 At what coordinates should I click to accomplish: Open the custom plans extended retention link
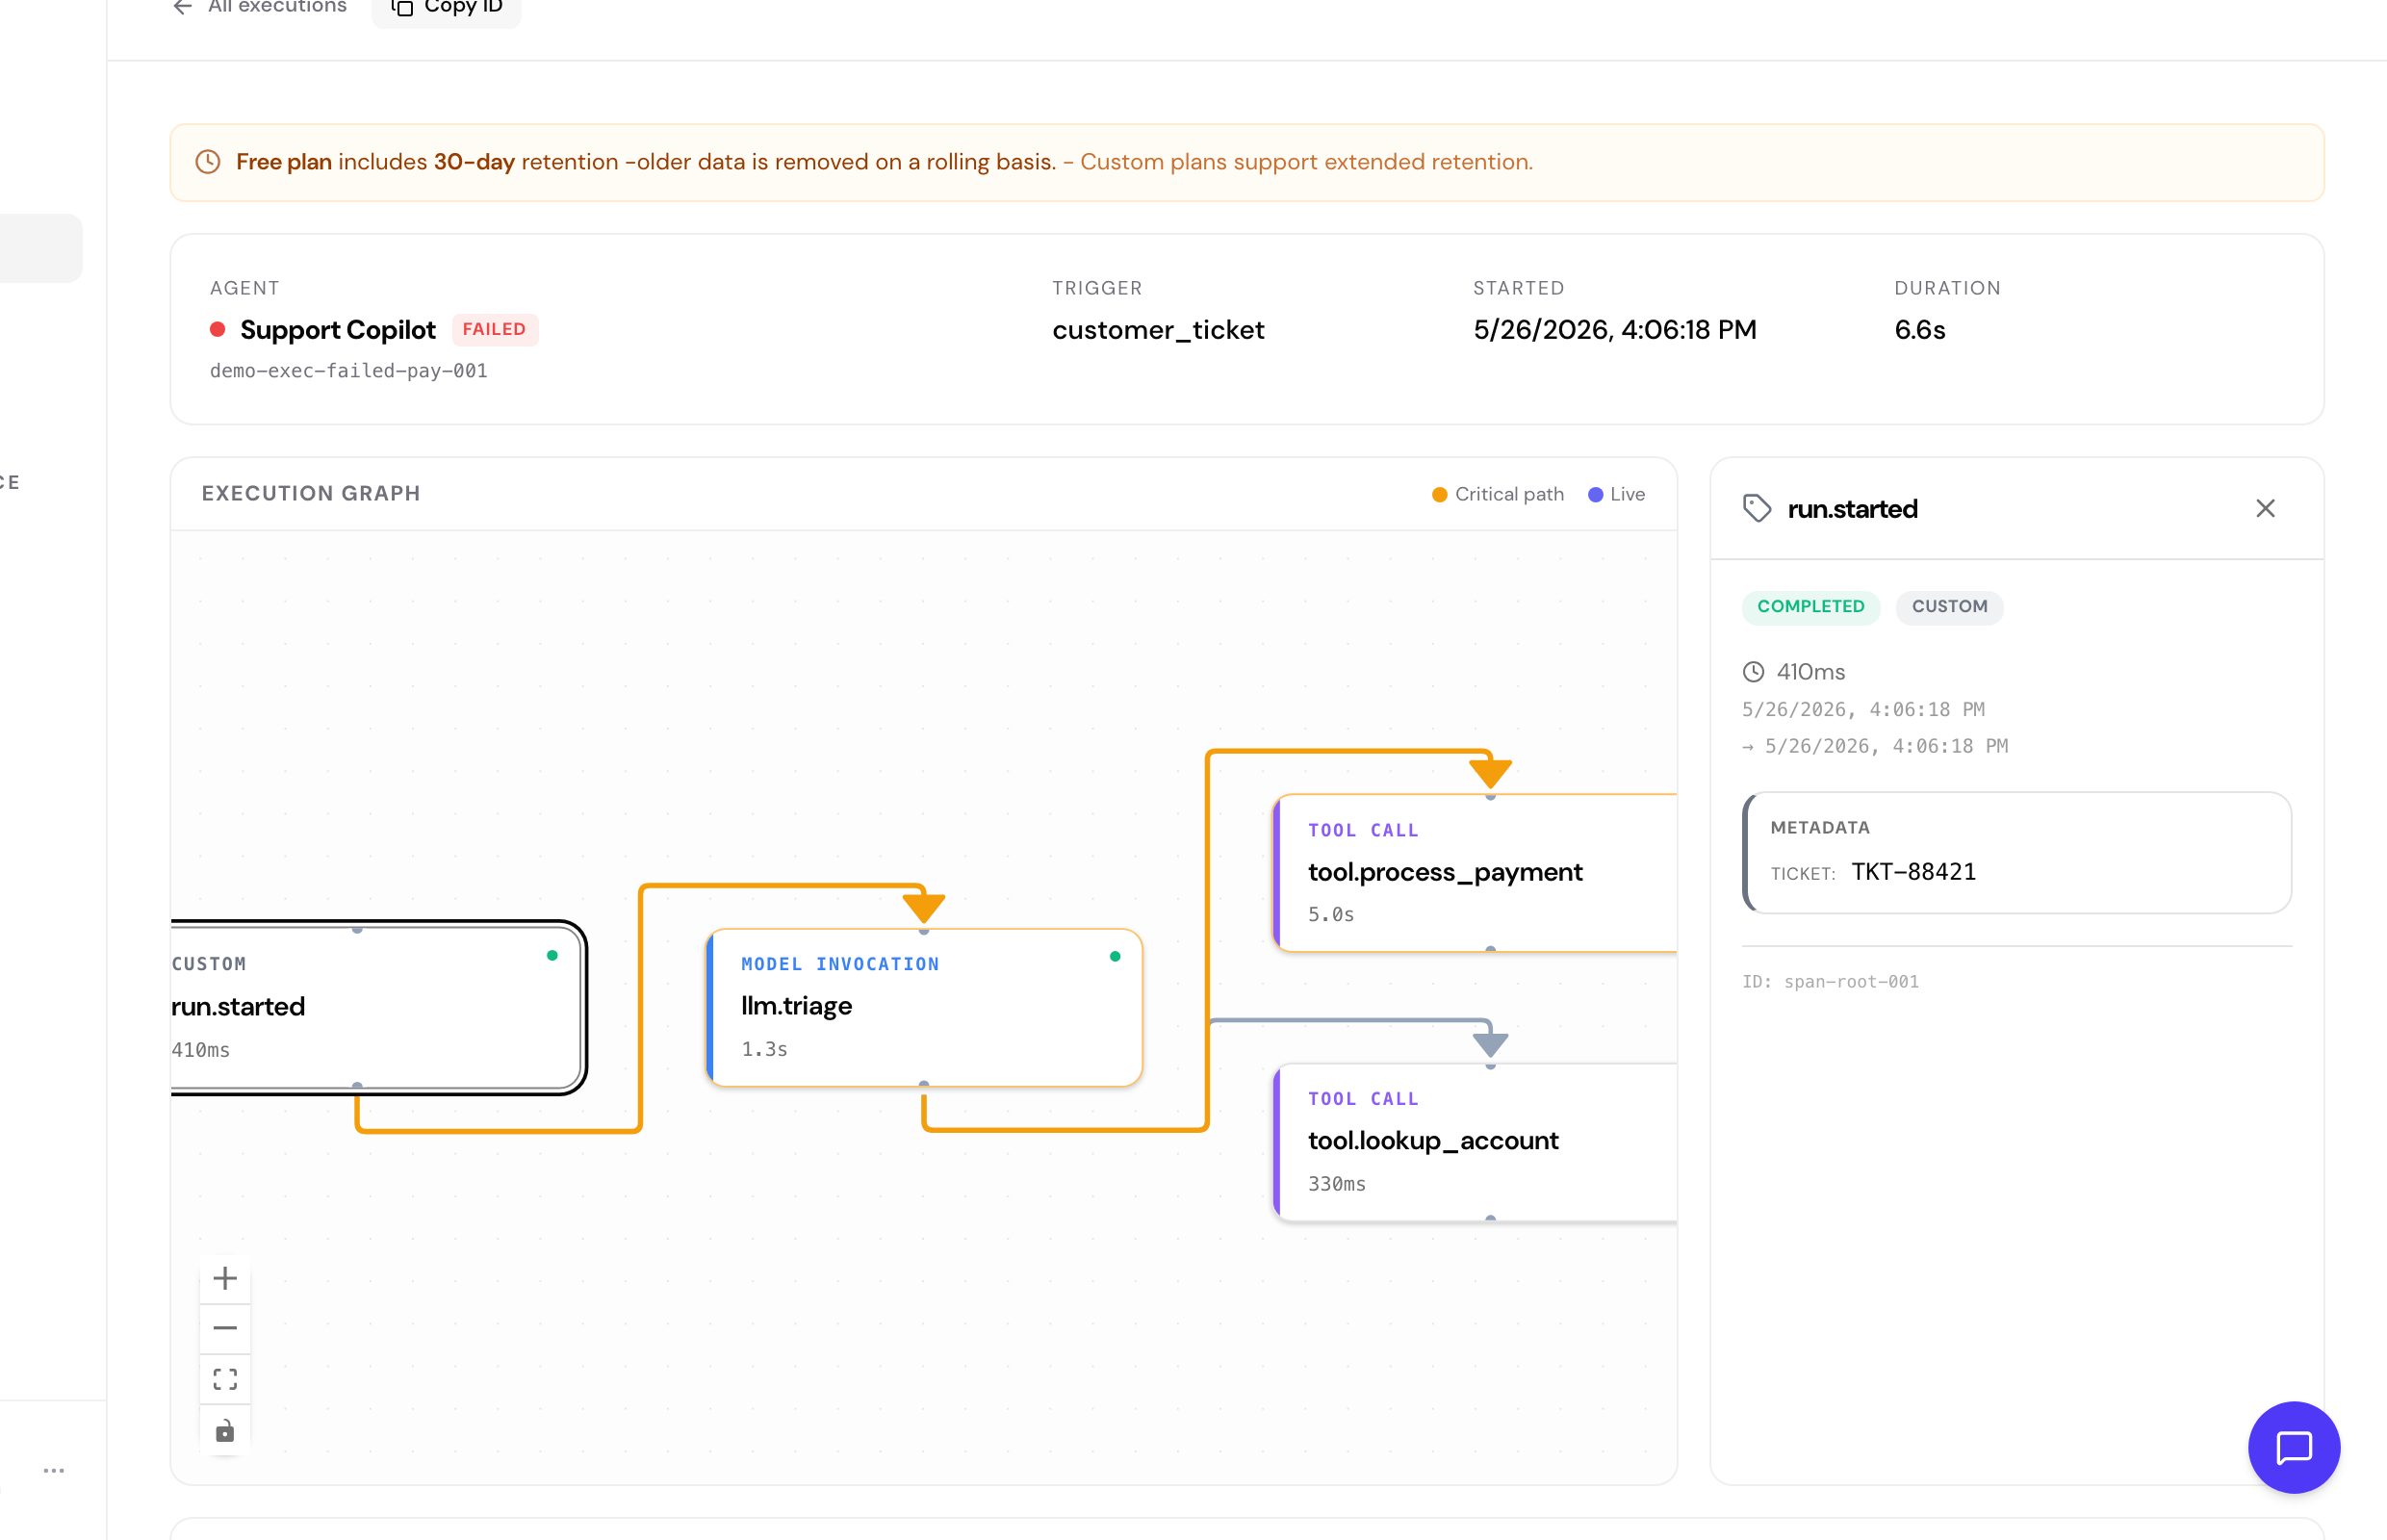[1306, 162]
